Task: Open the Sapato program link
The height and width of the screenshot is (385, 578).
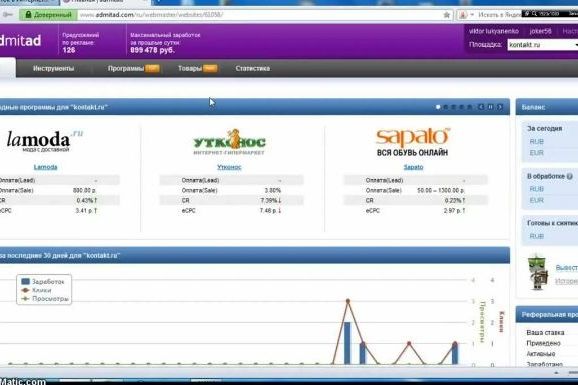Action: [413, 167]
